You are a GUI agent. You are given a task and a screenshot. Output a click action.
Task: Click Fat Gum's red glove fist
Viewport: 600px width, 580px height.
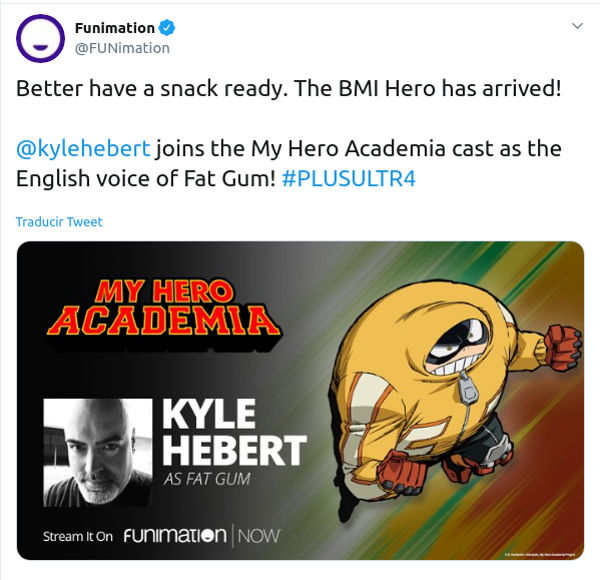point(563,347)
